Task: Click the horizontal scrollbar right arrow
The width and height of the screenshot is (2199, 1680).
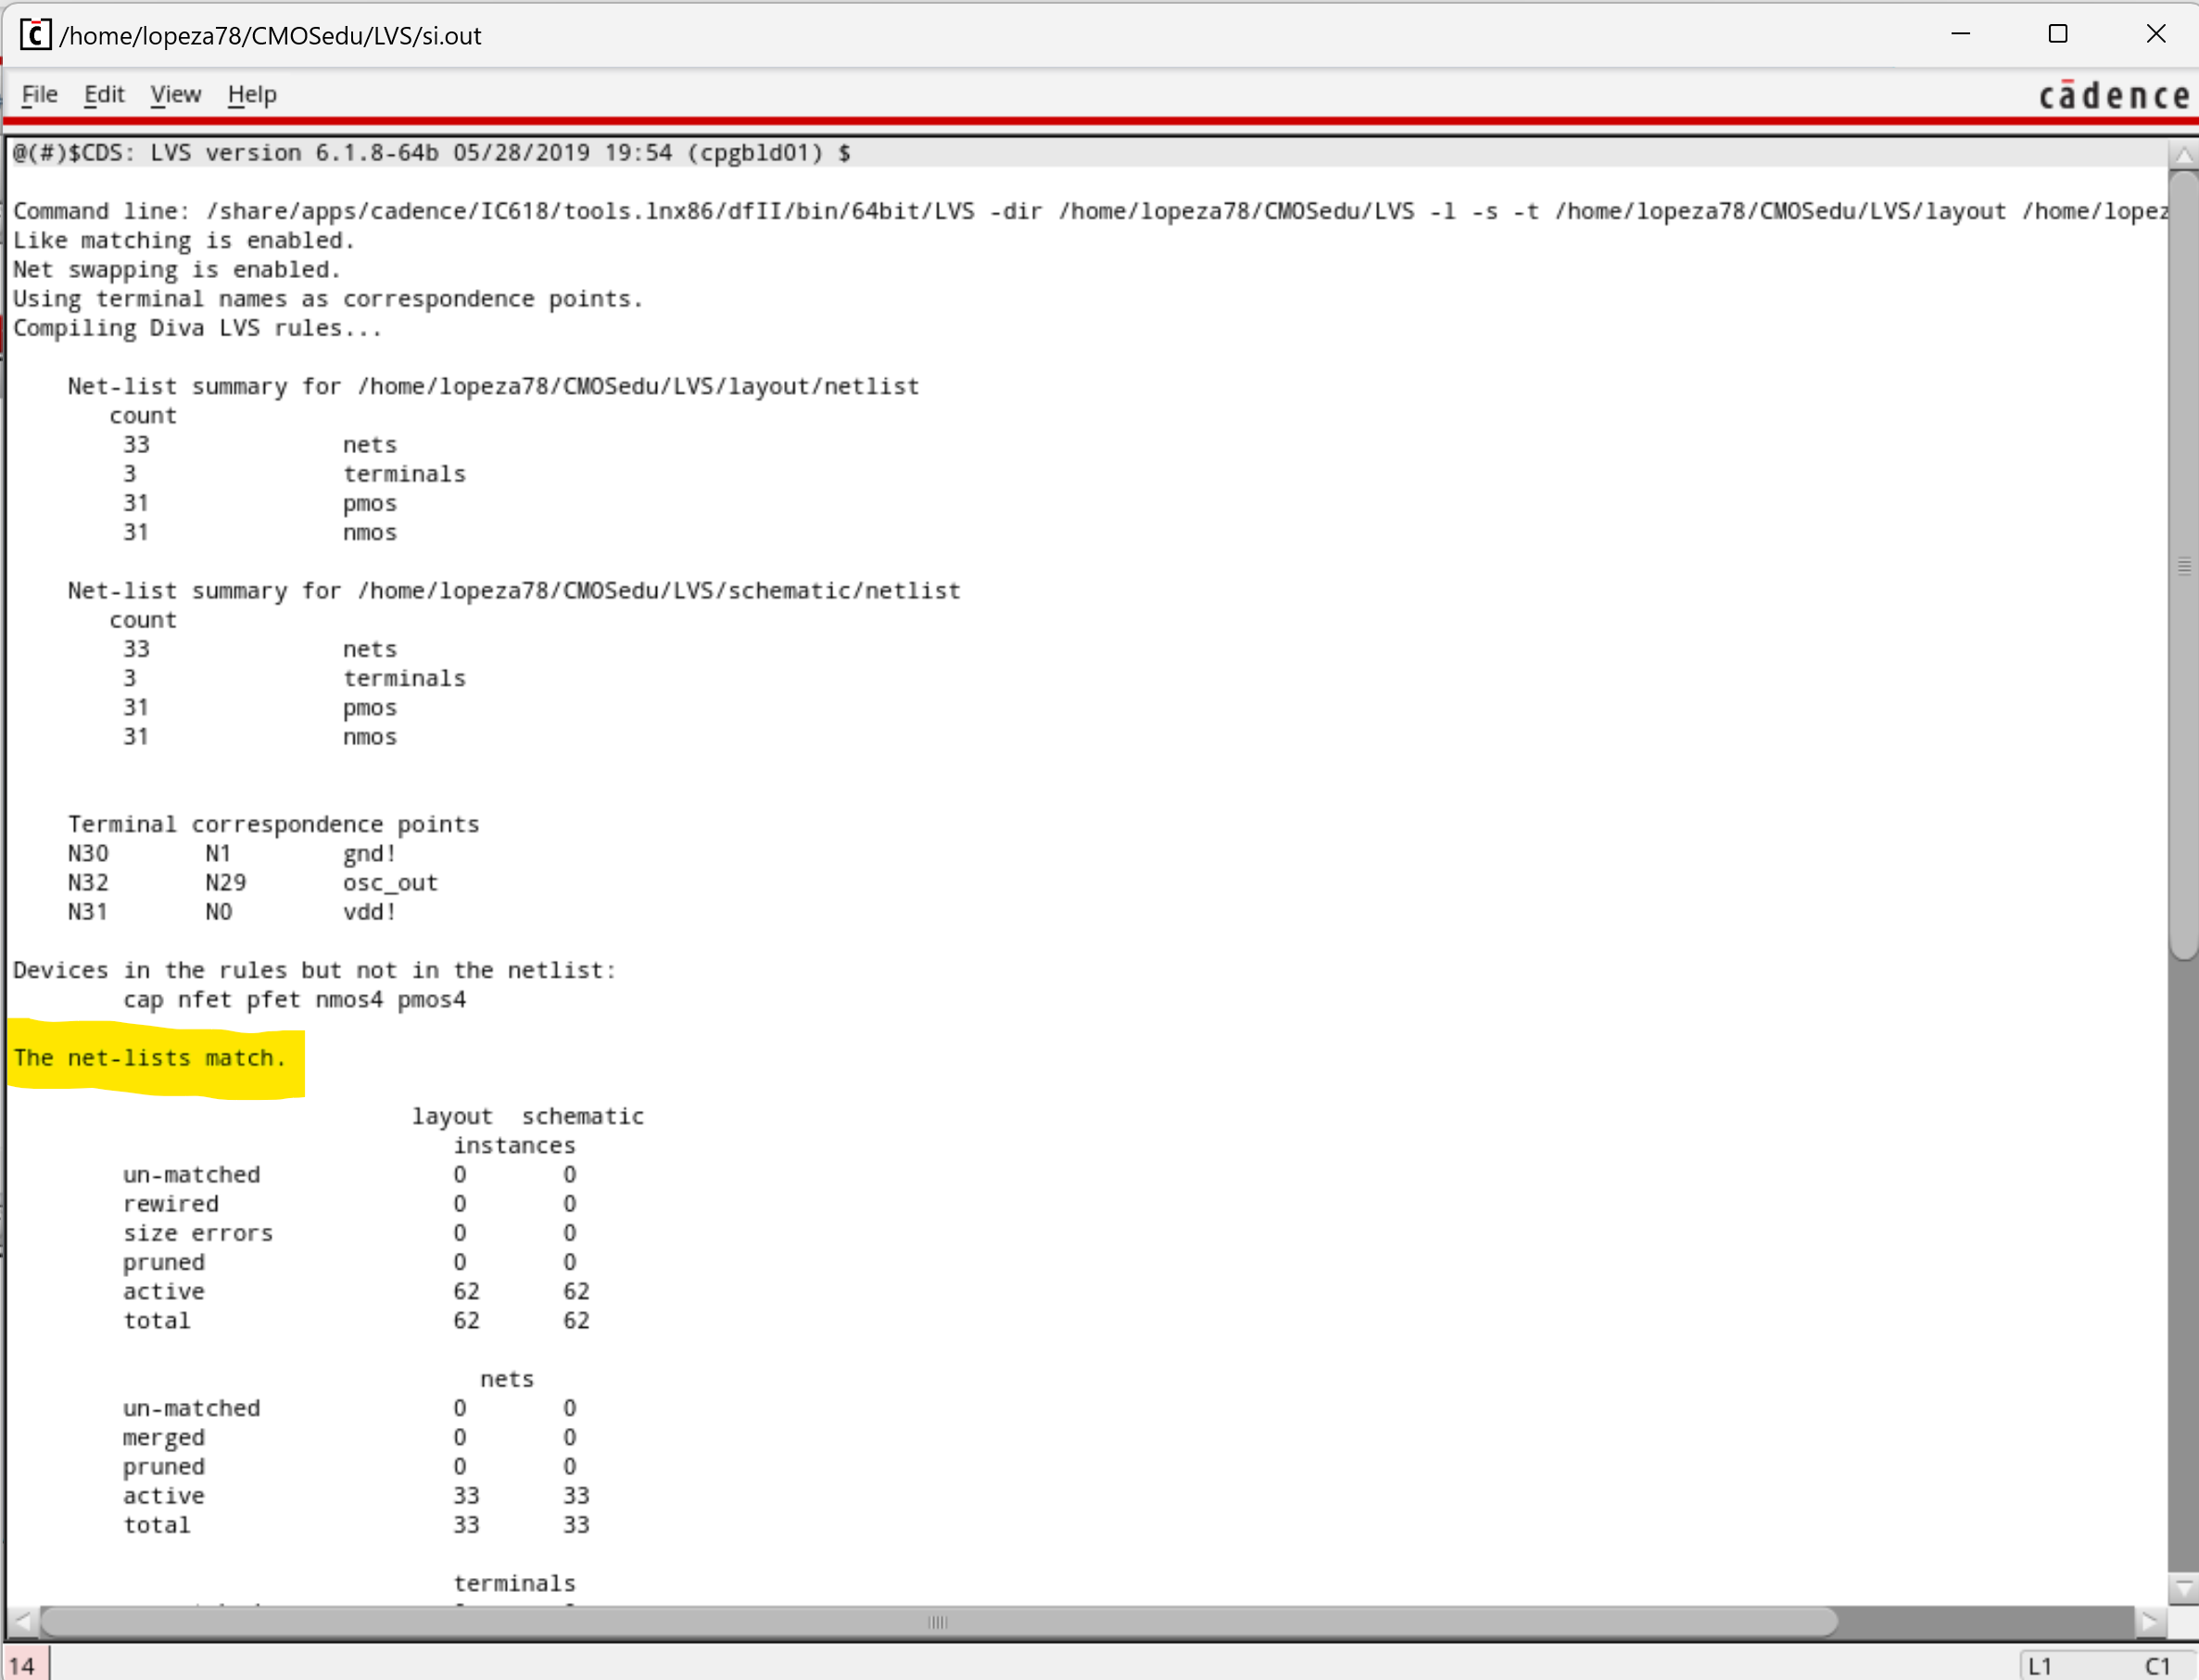Action: (x=2150, y=1622)
